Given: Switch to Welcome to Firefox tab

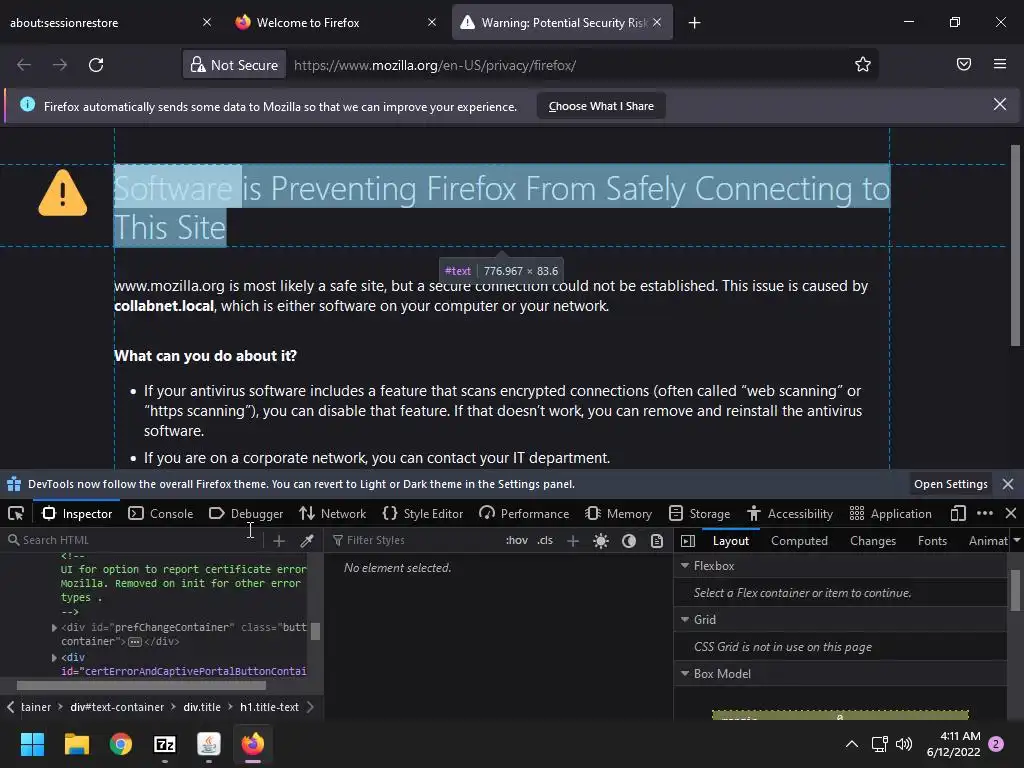Looking at the screenshot, I should click(336, 23).
